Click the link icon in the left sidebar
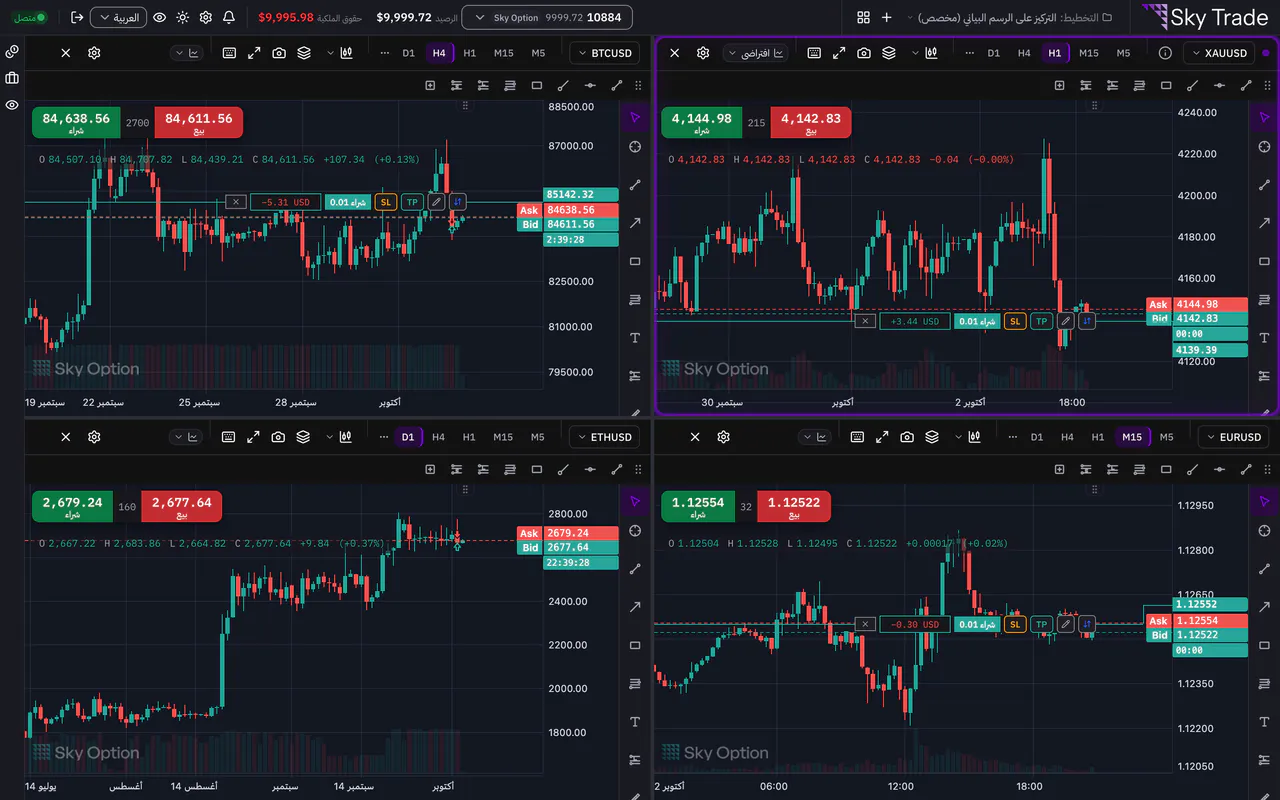The width and height of the screenshot is (1280, 800). 12,51
